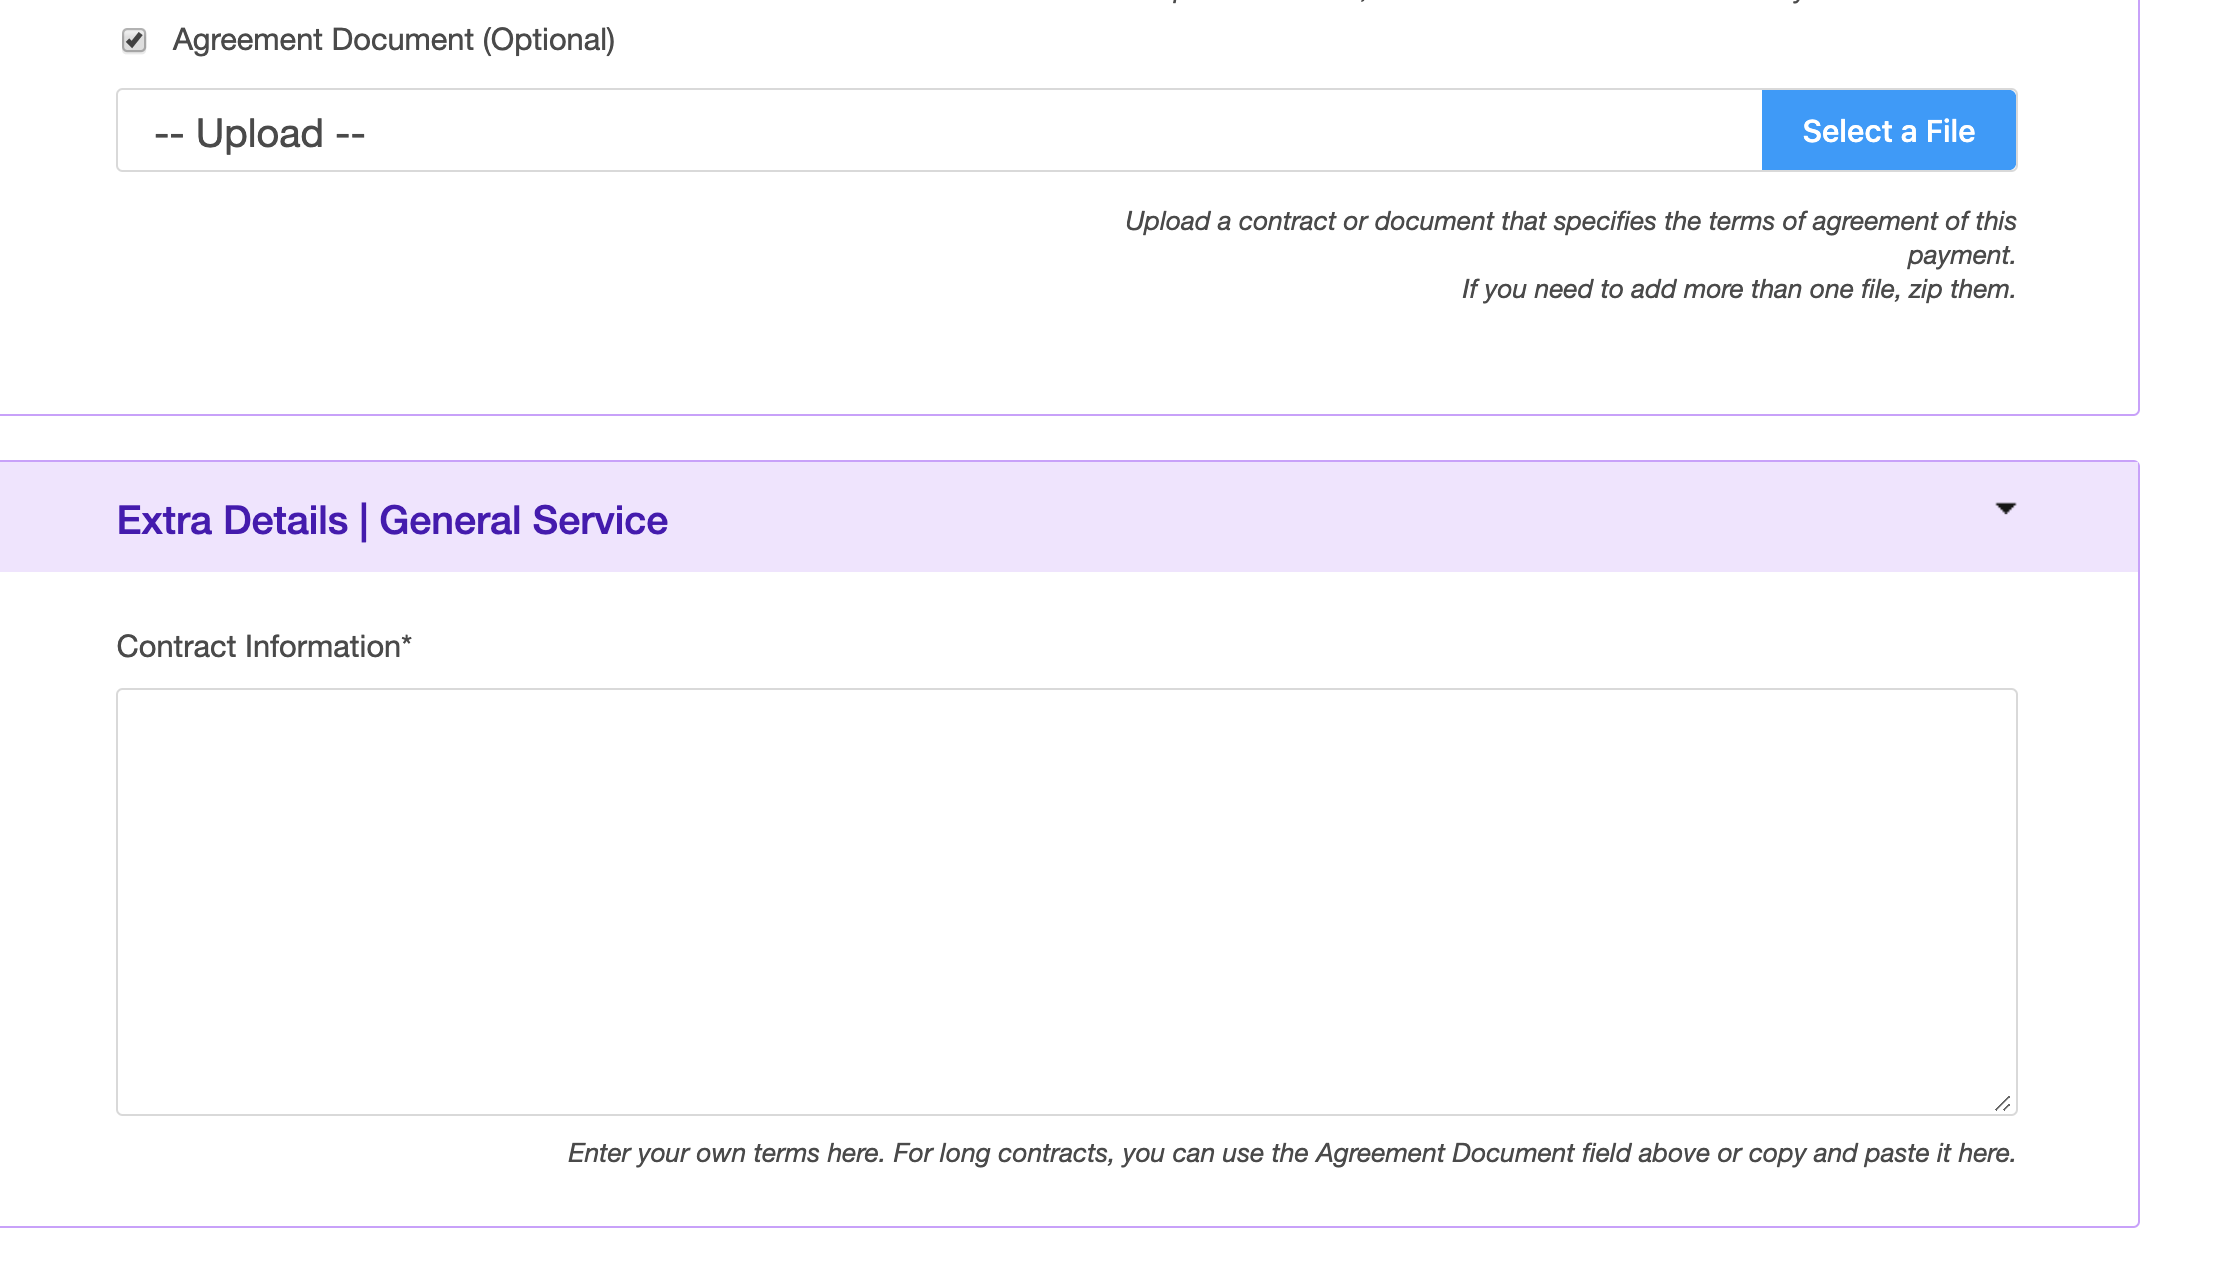Screen dimensions: 2236x1264
Task: Collapse the Extra Details section arrow
Action: [x=2005, y=509]
